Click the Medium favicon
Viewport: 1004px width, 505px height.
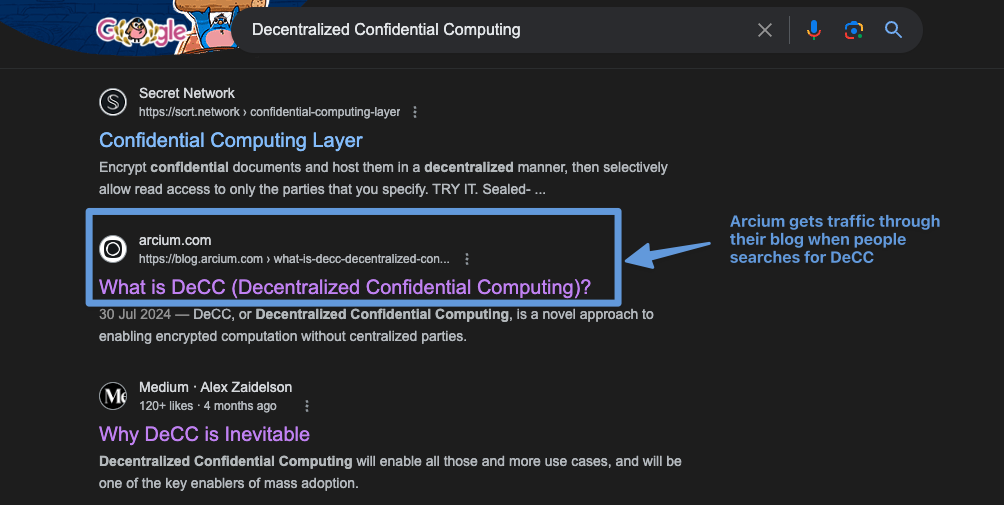[113, 396]
